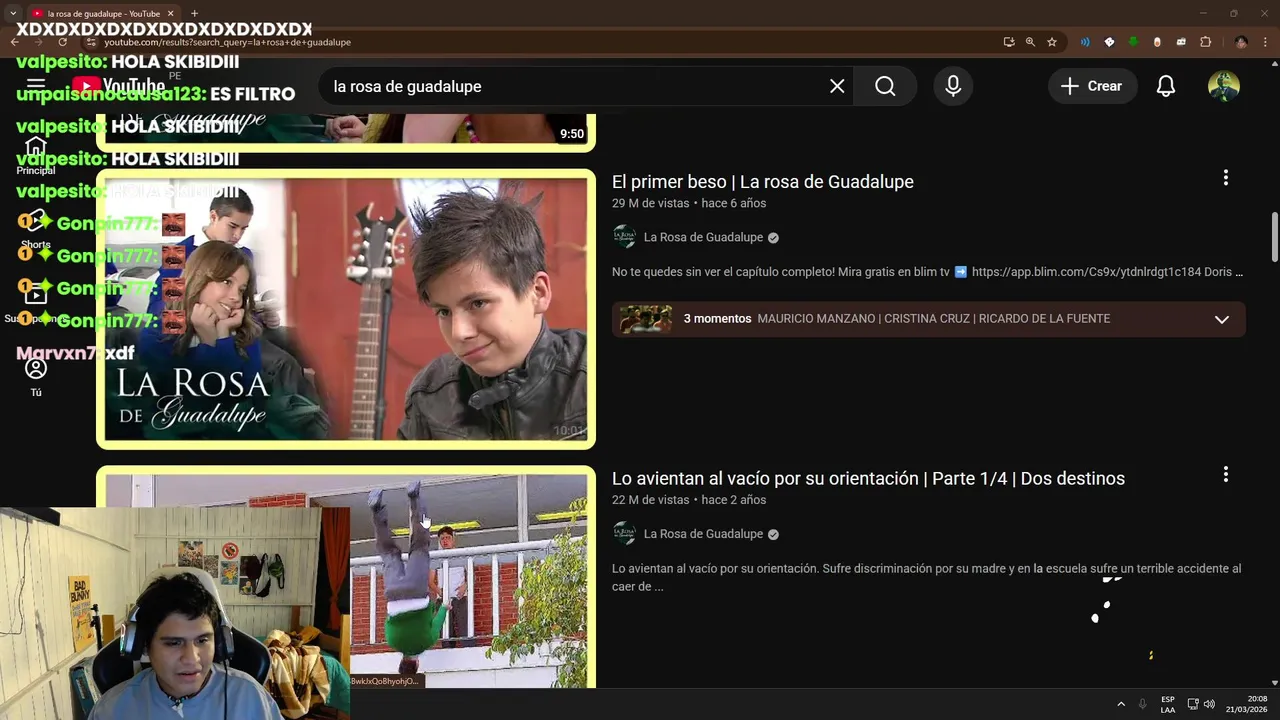Screen dimensions: 1280x720
Task: Open the Chrome profile avatar
Action: (1241, 42)
